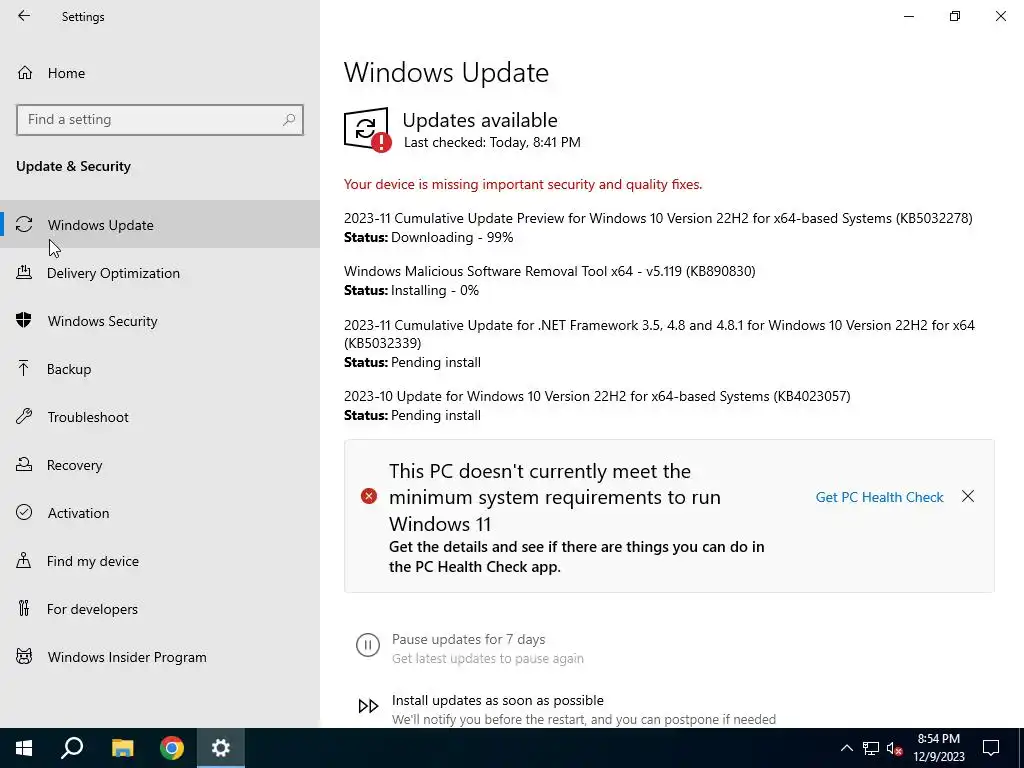The width and height of the screenshot is (1024, 768).
Task: Click the network icon in system tray
Action: click(871, 748)
